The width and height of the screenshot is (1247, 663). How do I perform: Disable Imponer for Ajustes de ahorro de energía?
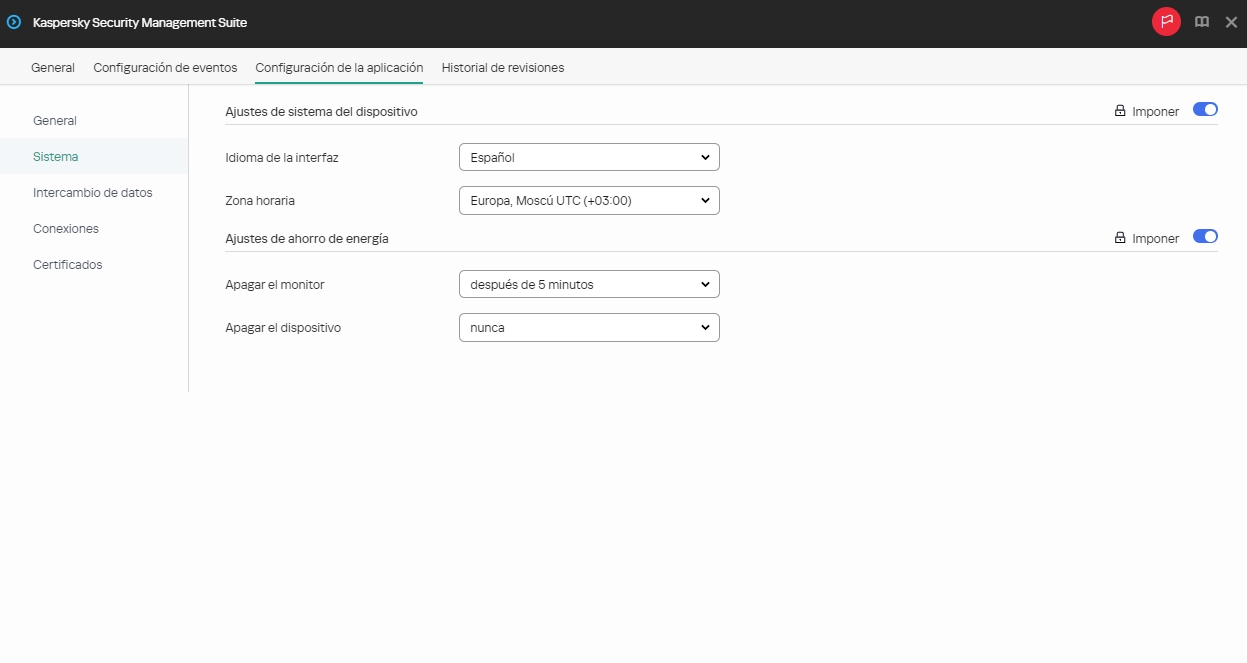point(1205,236)
